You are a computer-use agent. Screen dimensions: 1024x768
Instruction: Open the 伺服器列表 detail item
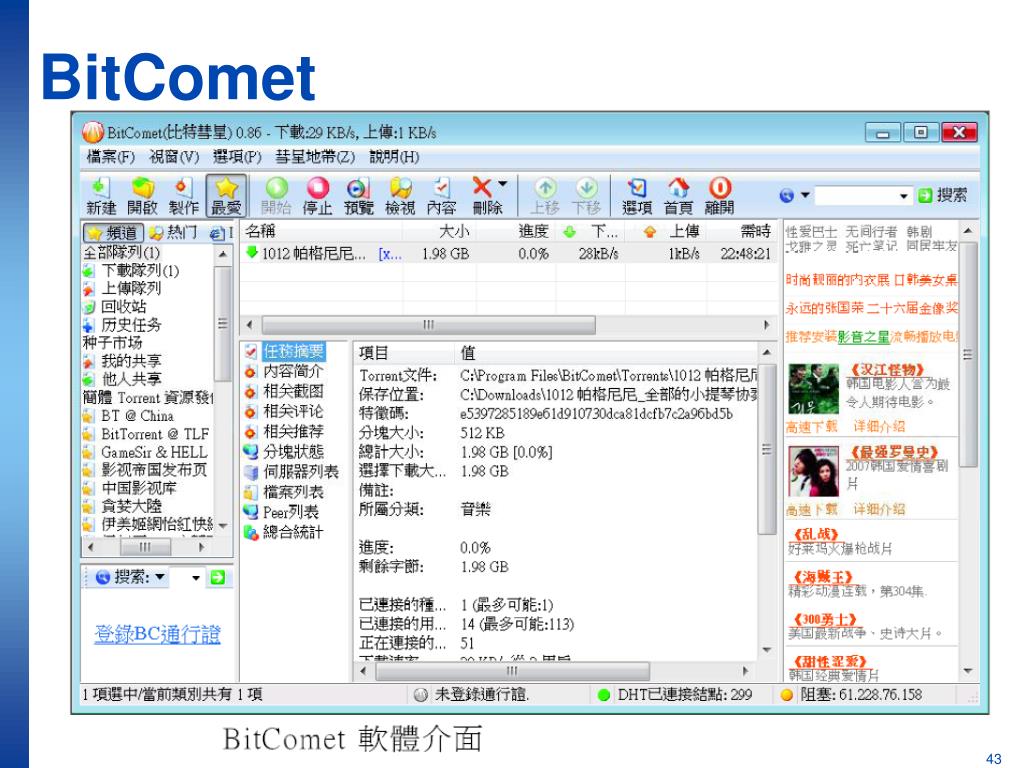pos(301,472)
